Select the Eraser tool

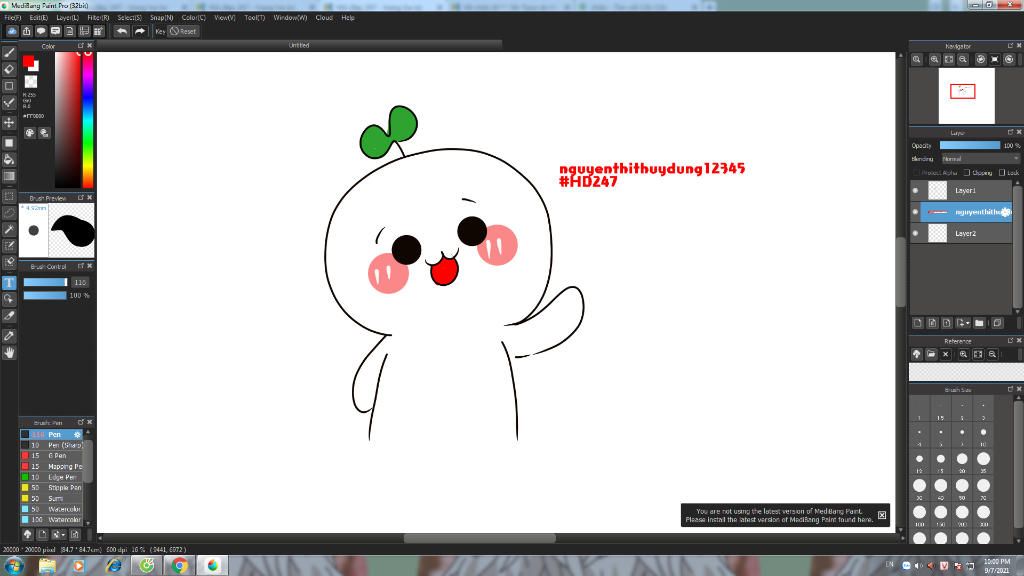pyautogui.click(x=9, y=69)
